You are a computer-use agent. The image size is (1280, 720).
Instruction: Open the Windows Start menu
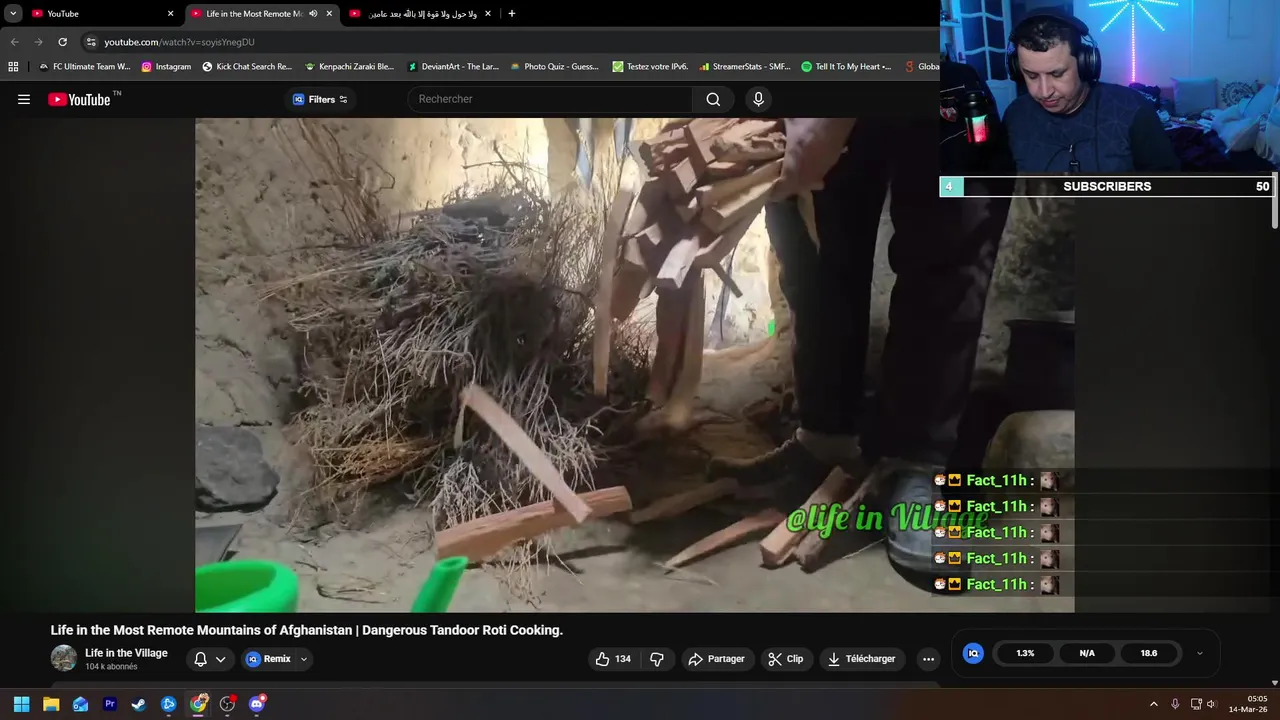[21, 704]
